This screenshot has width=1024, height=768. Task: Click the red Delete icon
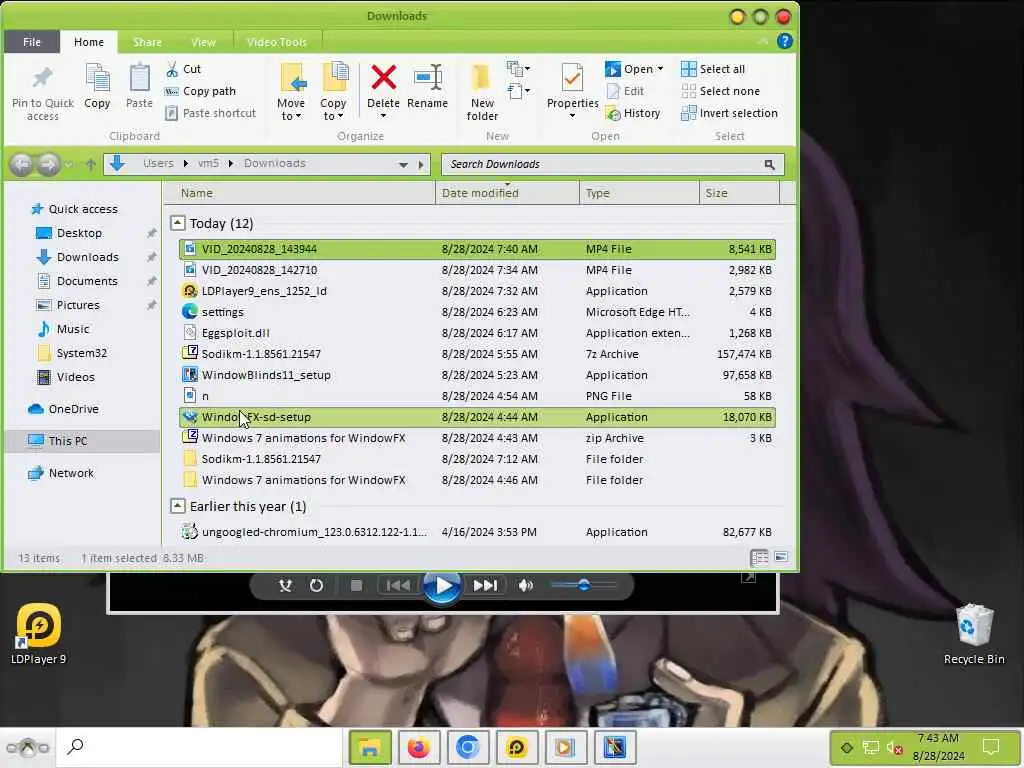tap(383, 78)
